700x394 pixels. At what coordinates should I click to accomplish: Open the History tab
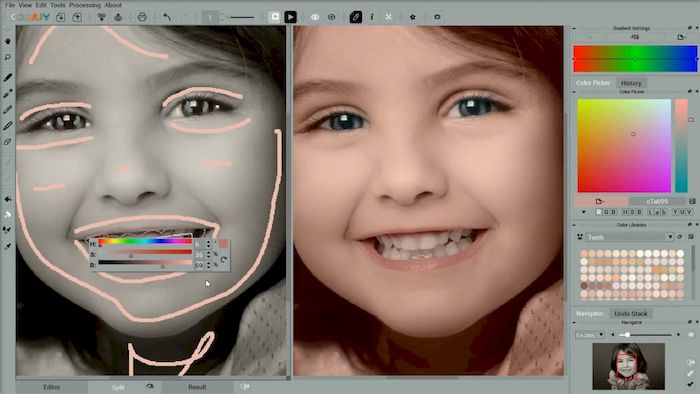pos(631,83)
